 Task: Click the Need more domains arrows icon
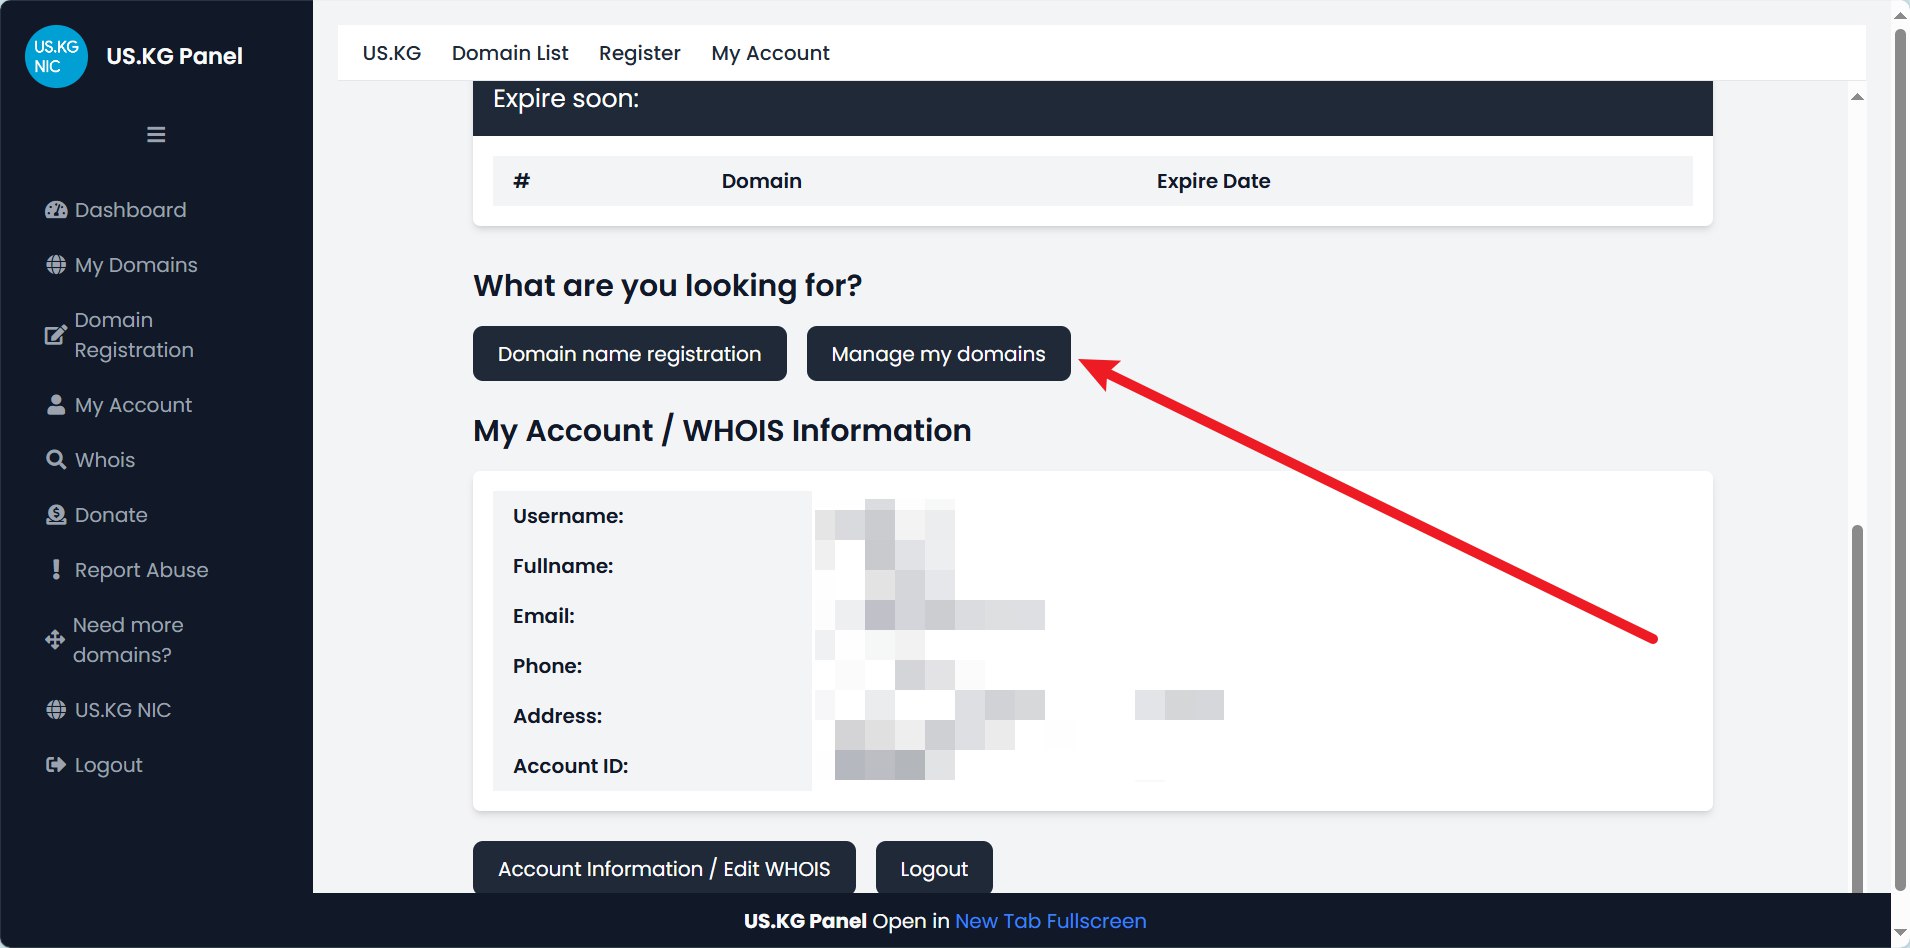click(x=55, y=640)
